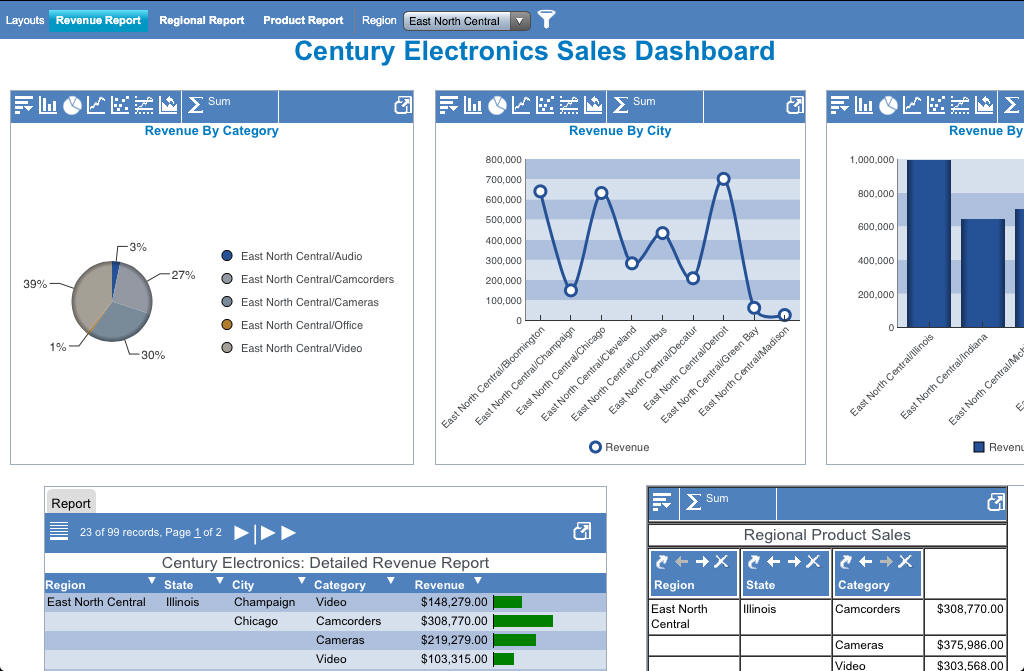Open the Detailed Revenue Report in a new window
Image resolution: width=1024 pixels, height=671 pixels.
582,531
